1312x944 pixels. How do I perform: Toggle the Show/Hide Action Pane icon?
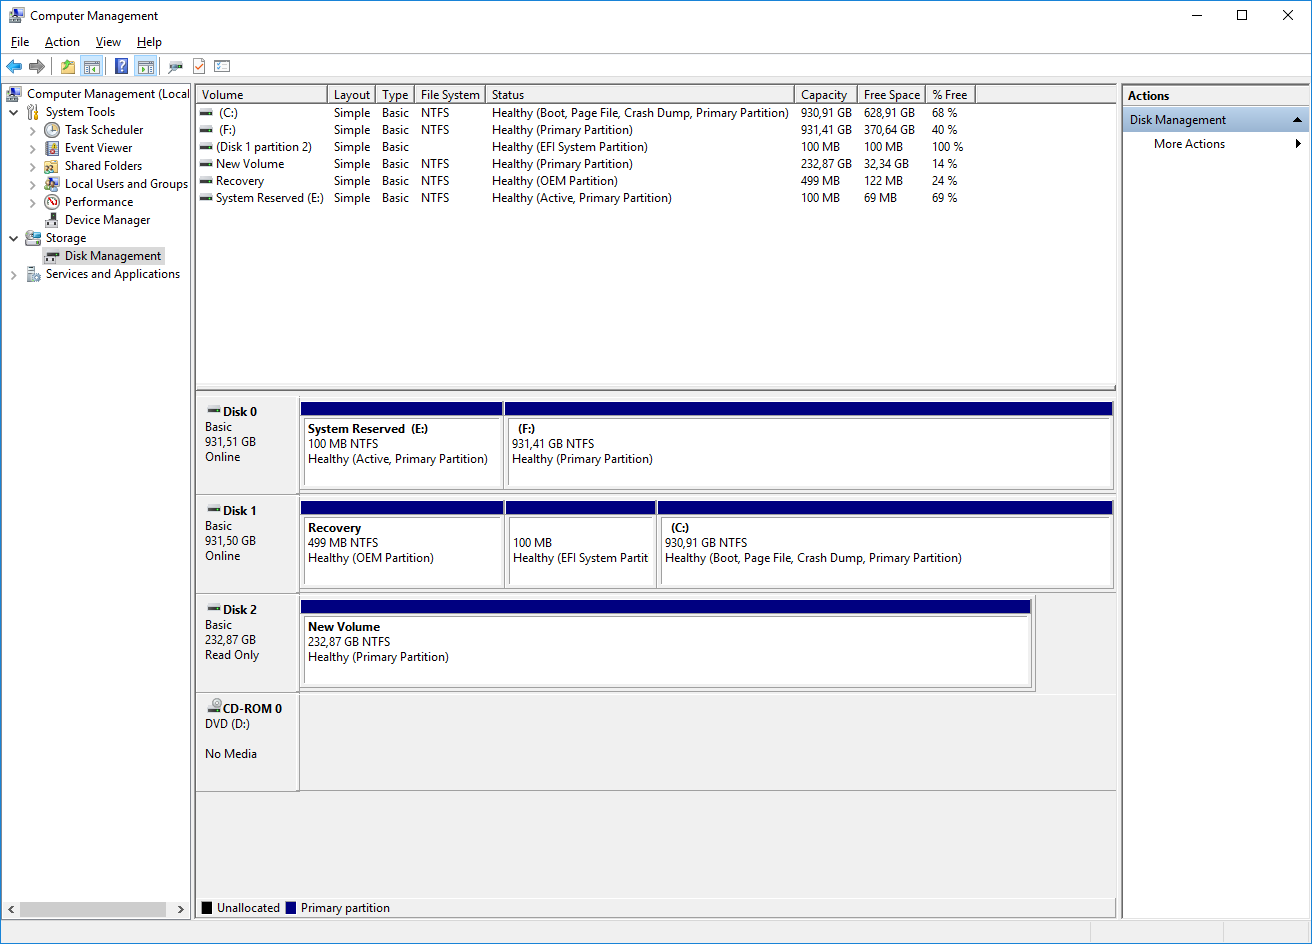point(146,67)
